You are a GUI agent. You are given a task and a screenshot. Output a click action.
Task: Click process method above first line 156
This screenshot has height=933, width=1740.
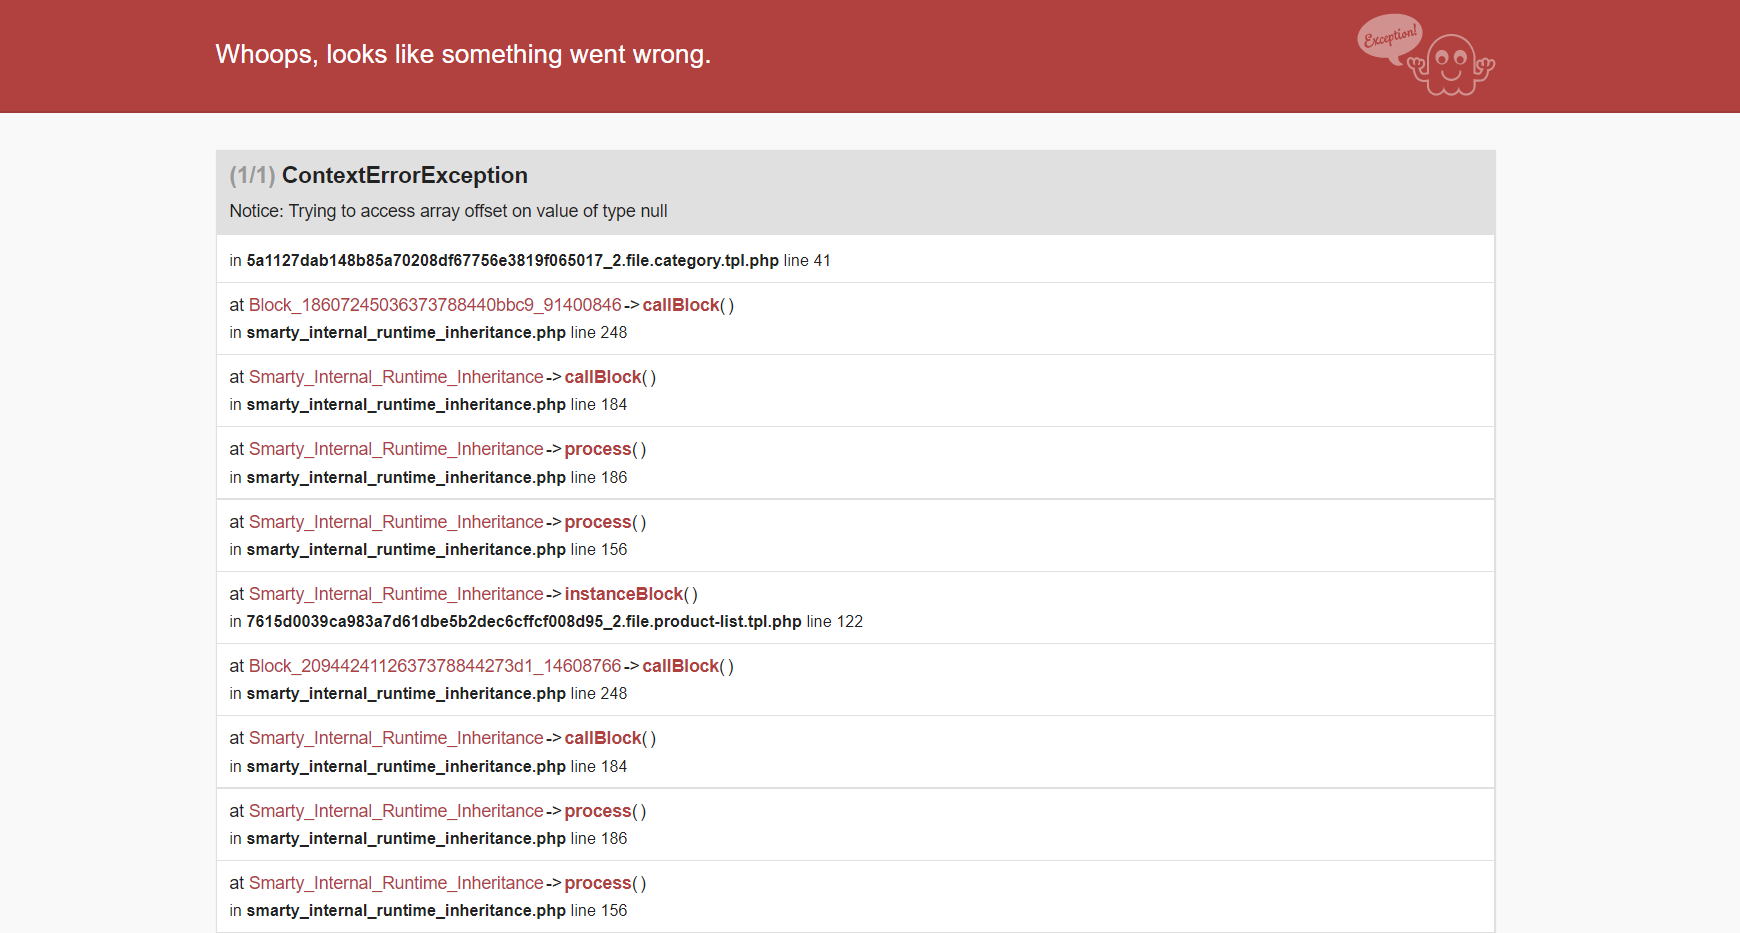[x=598, y=522]
